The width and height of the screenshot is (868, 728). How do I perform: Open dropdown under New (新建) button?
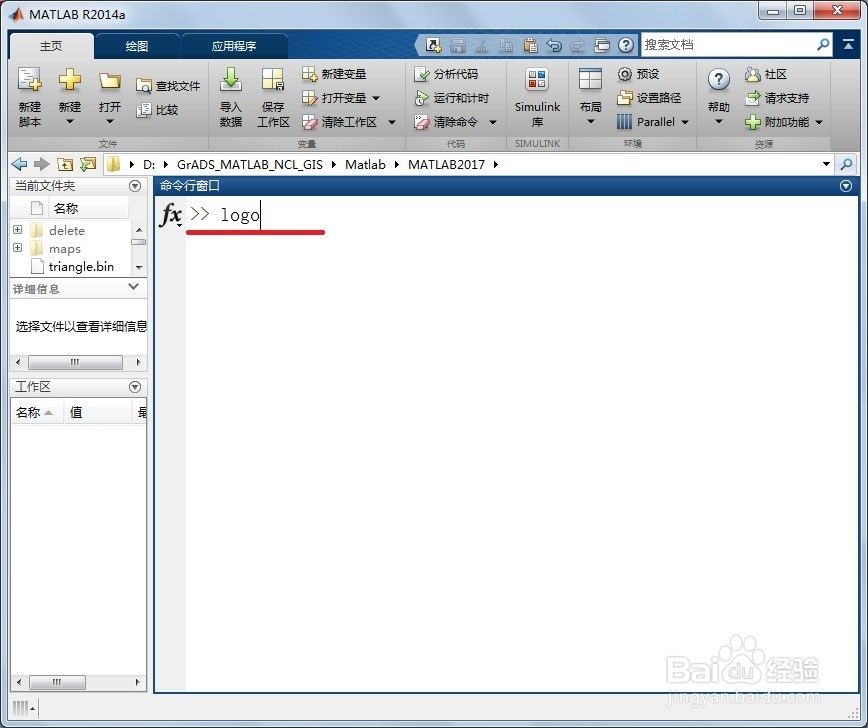click(x=70, y=121)
